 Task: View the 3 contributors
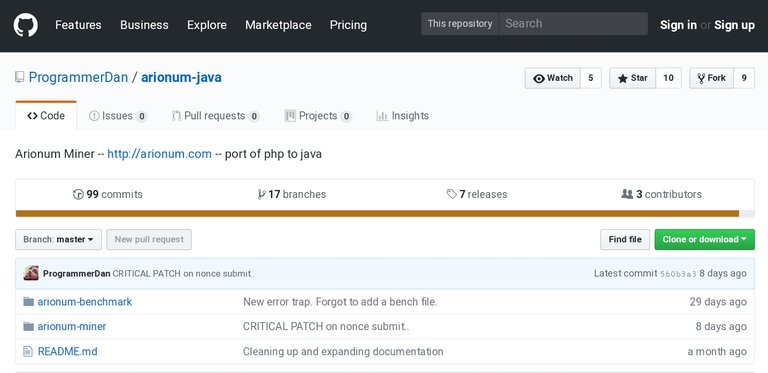tap(661, 194)
